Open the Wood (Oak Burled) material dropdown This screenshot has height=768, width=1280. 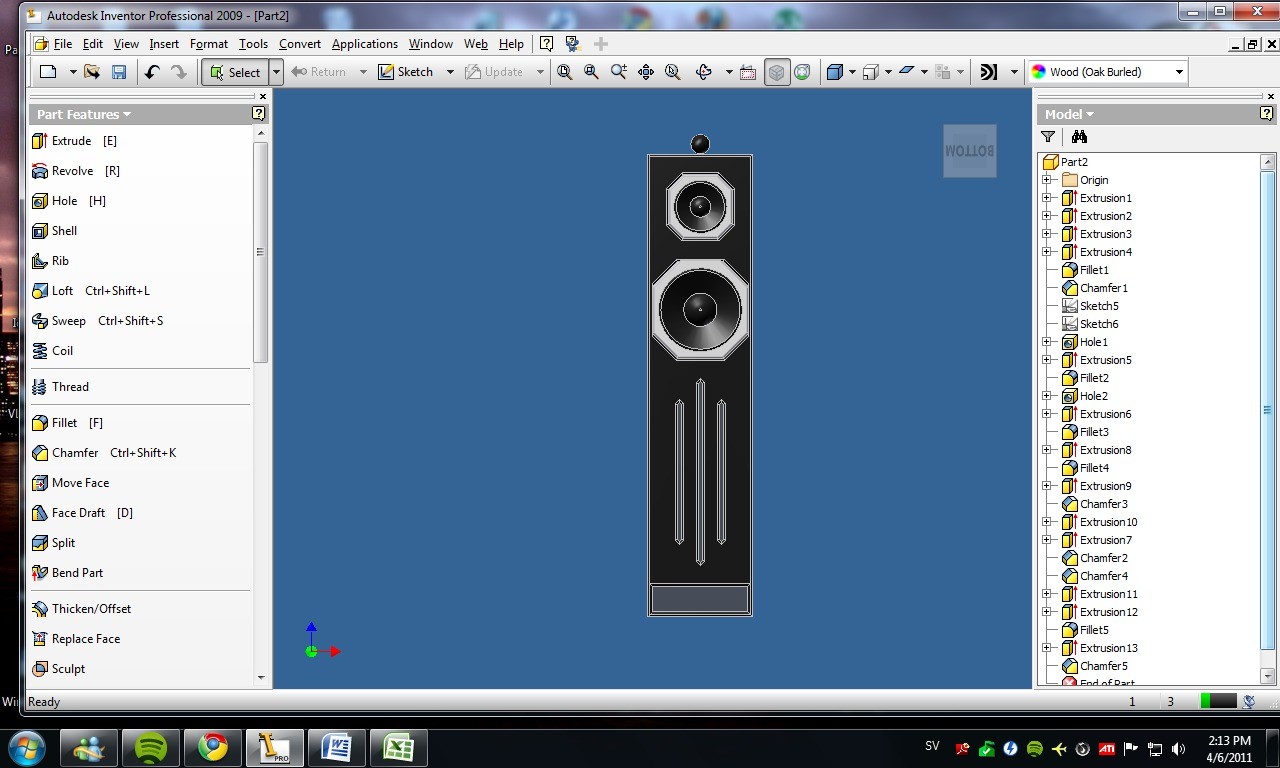[1107, 72]
